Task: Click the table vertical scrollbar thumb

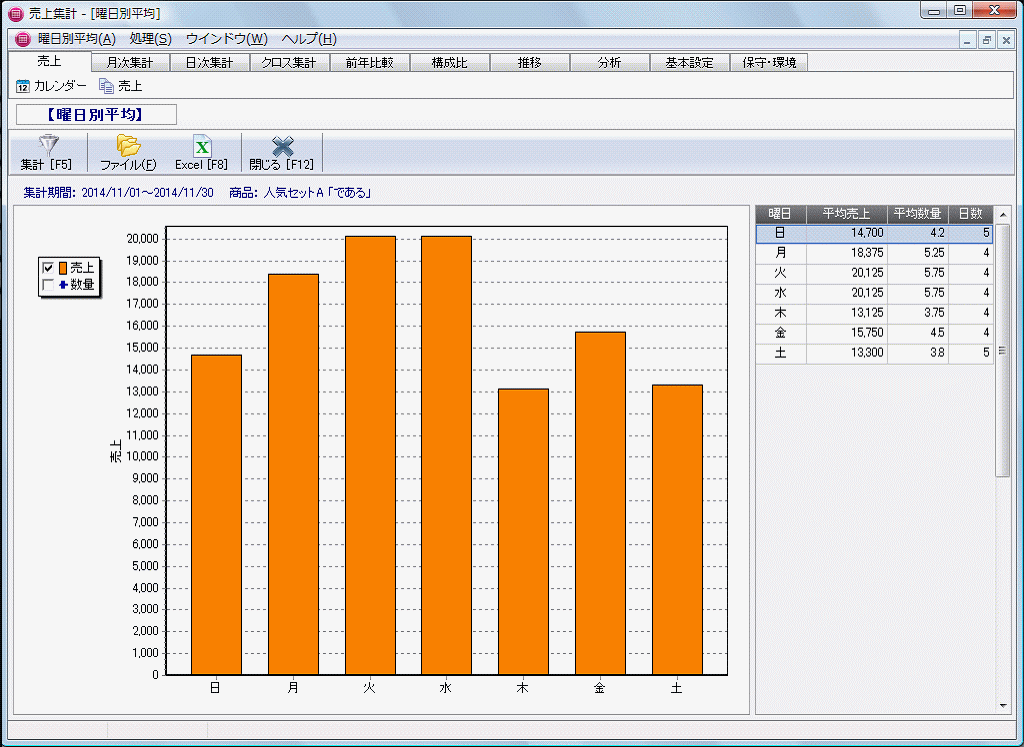Action: pyautogui.click(x=1002, y=351)
